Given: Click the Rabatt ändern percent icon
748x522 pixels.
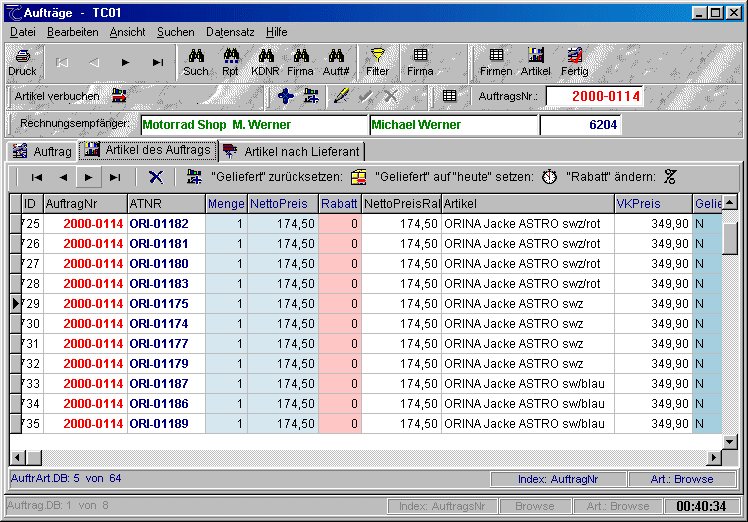Looking at the screenshot, I should (670, 177).
